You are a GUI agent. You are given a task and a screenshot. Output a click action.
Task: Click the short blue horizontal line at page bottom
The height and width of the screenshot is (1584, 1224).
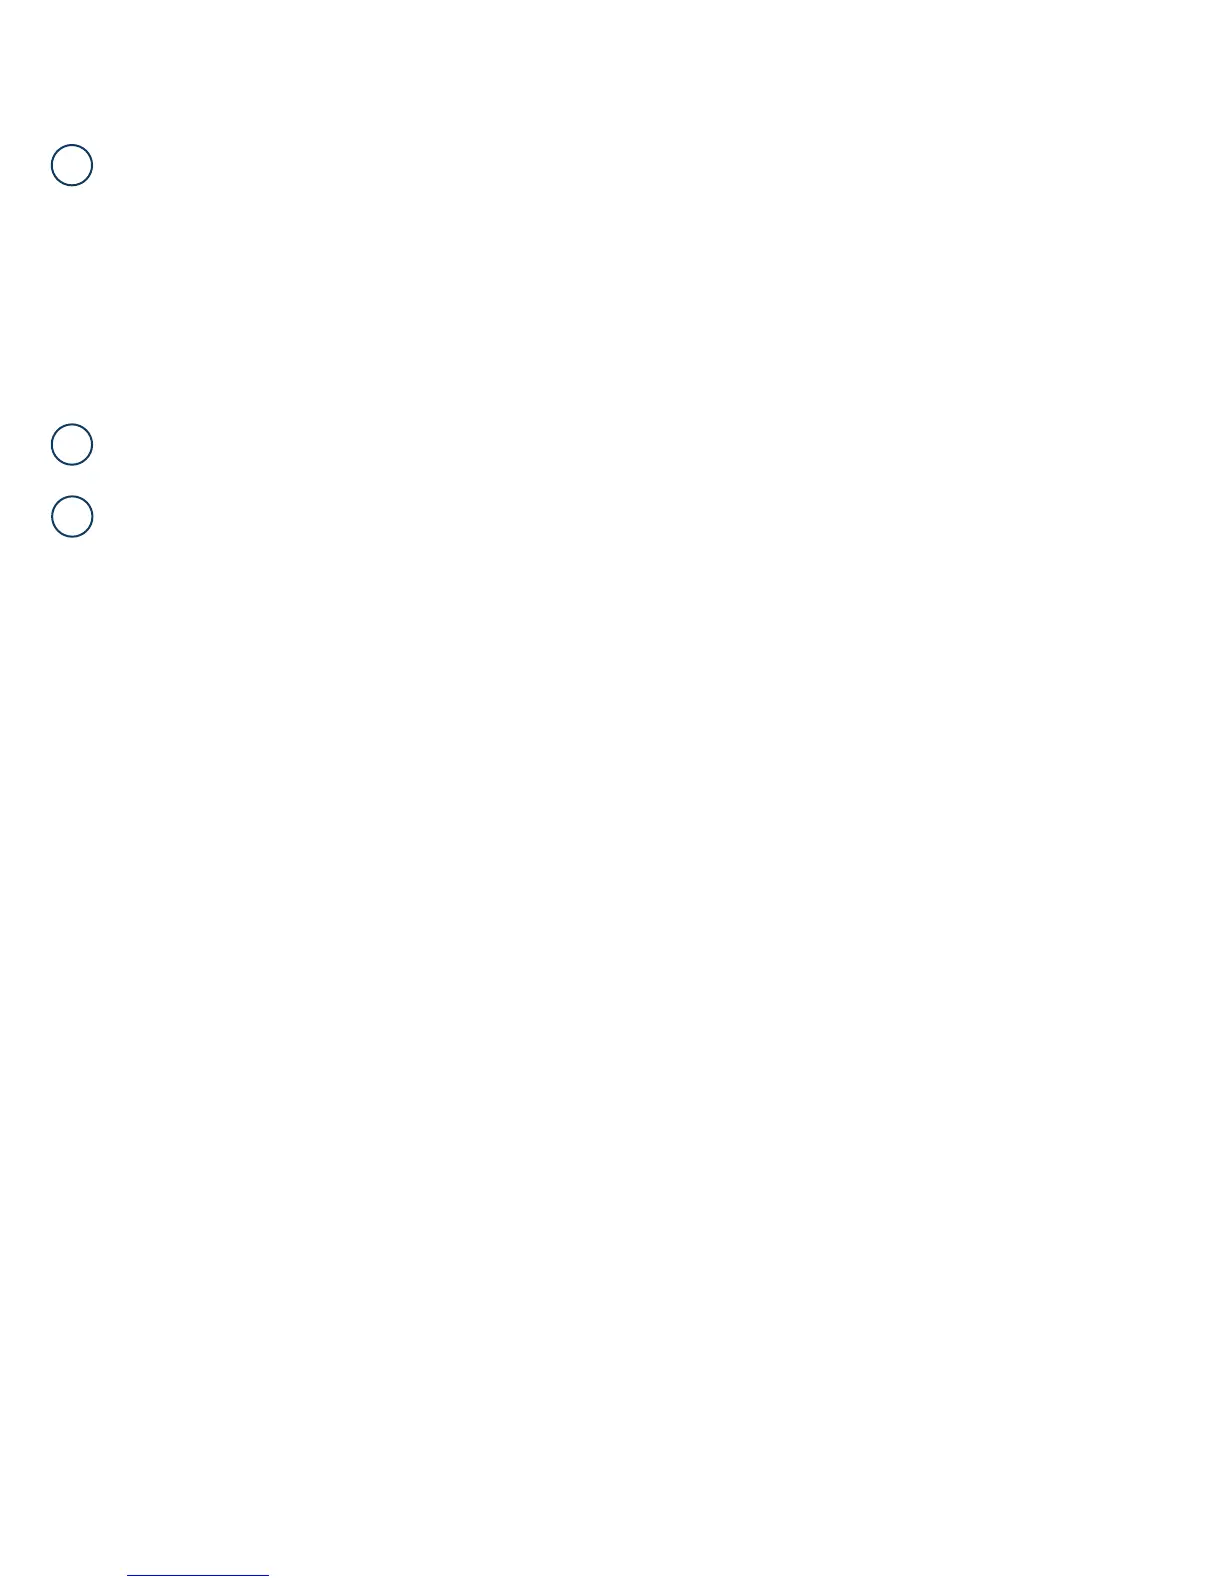(198, 1575)
